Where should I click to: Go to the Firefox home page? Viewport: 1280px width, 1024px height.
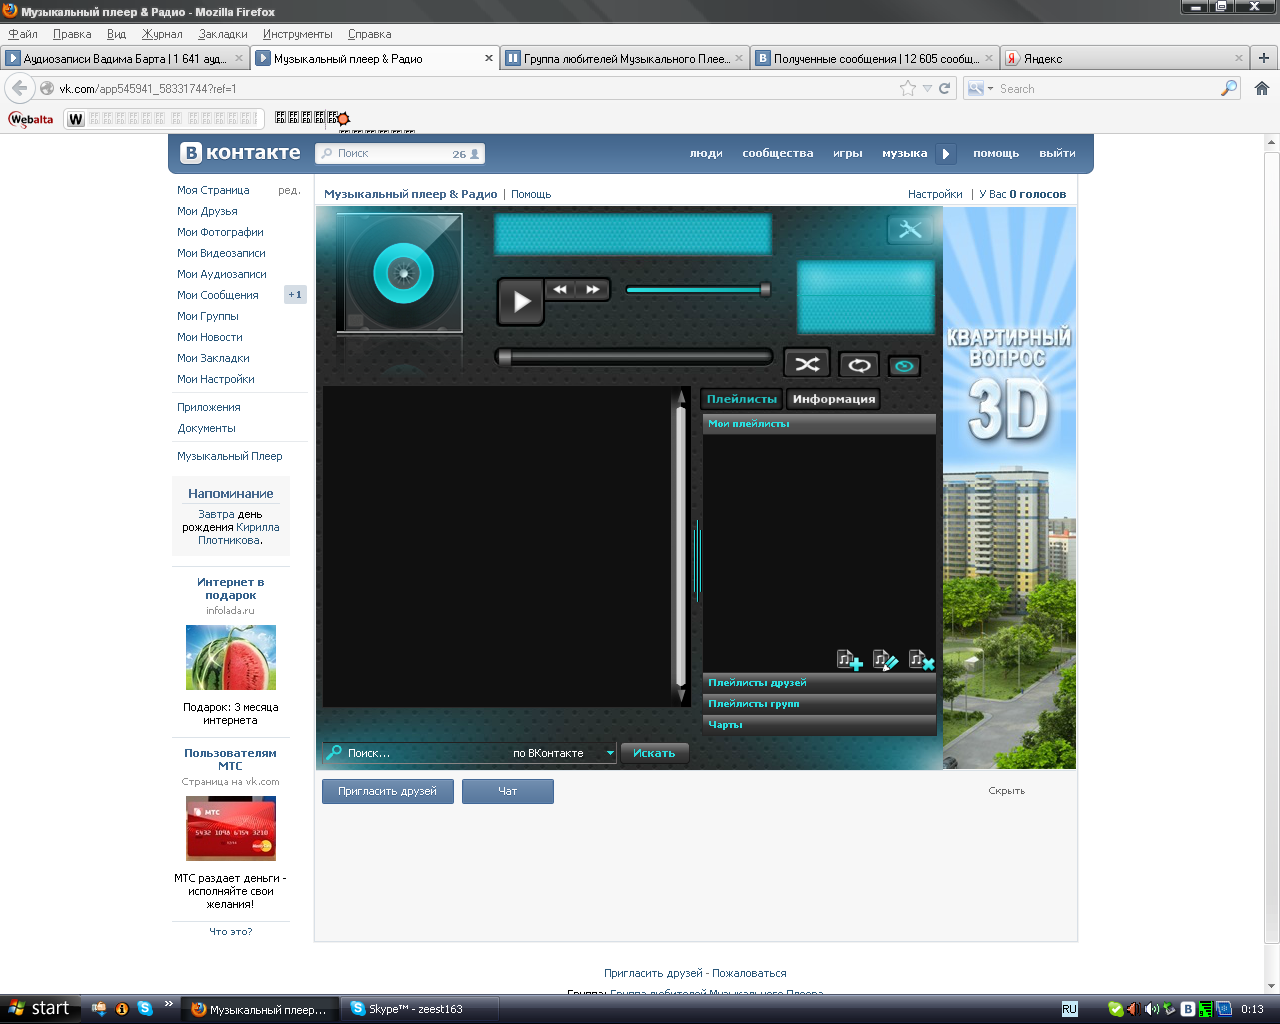click(1262, 88)
